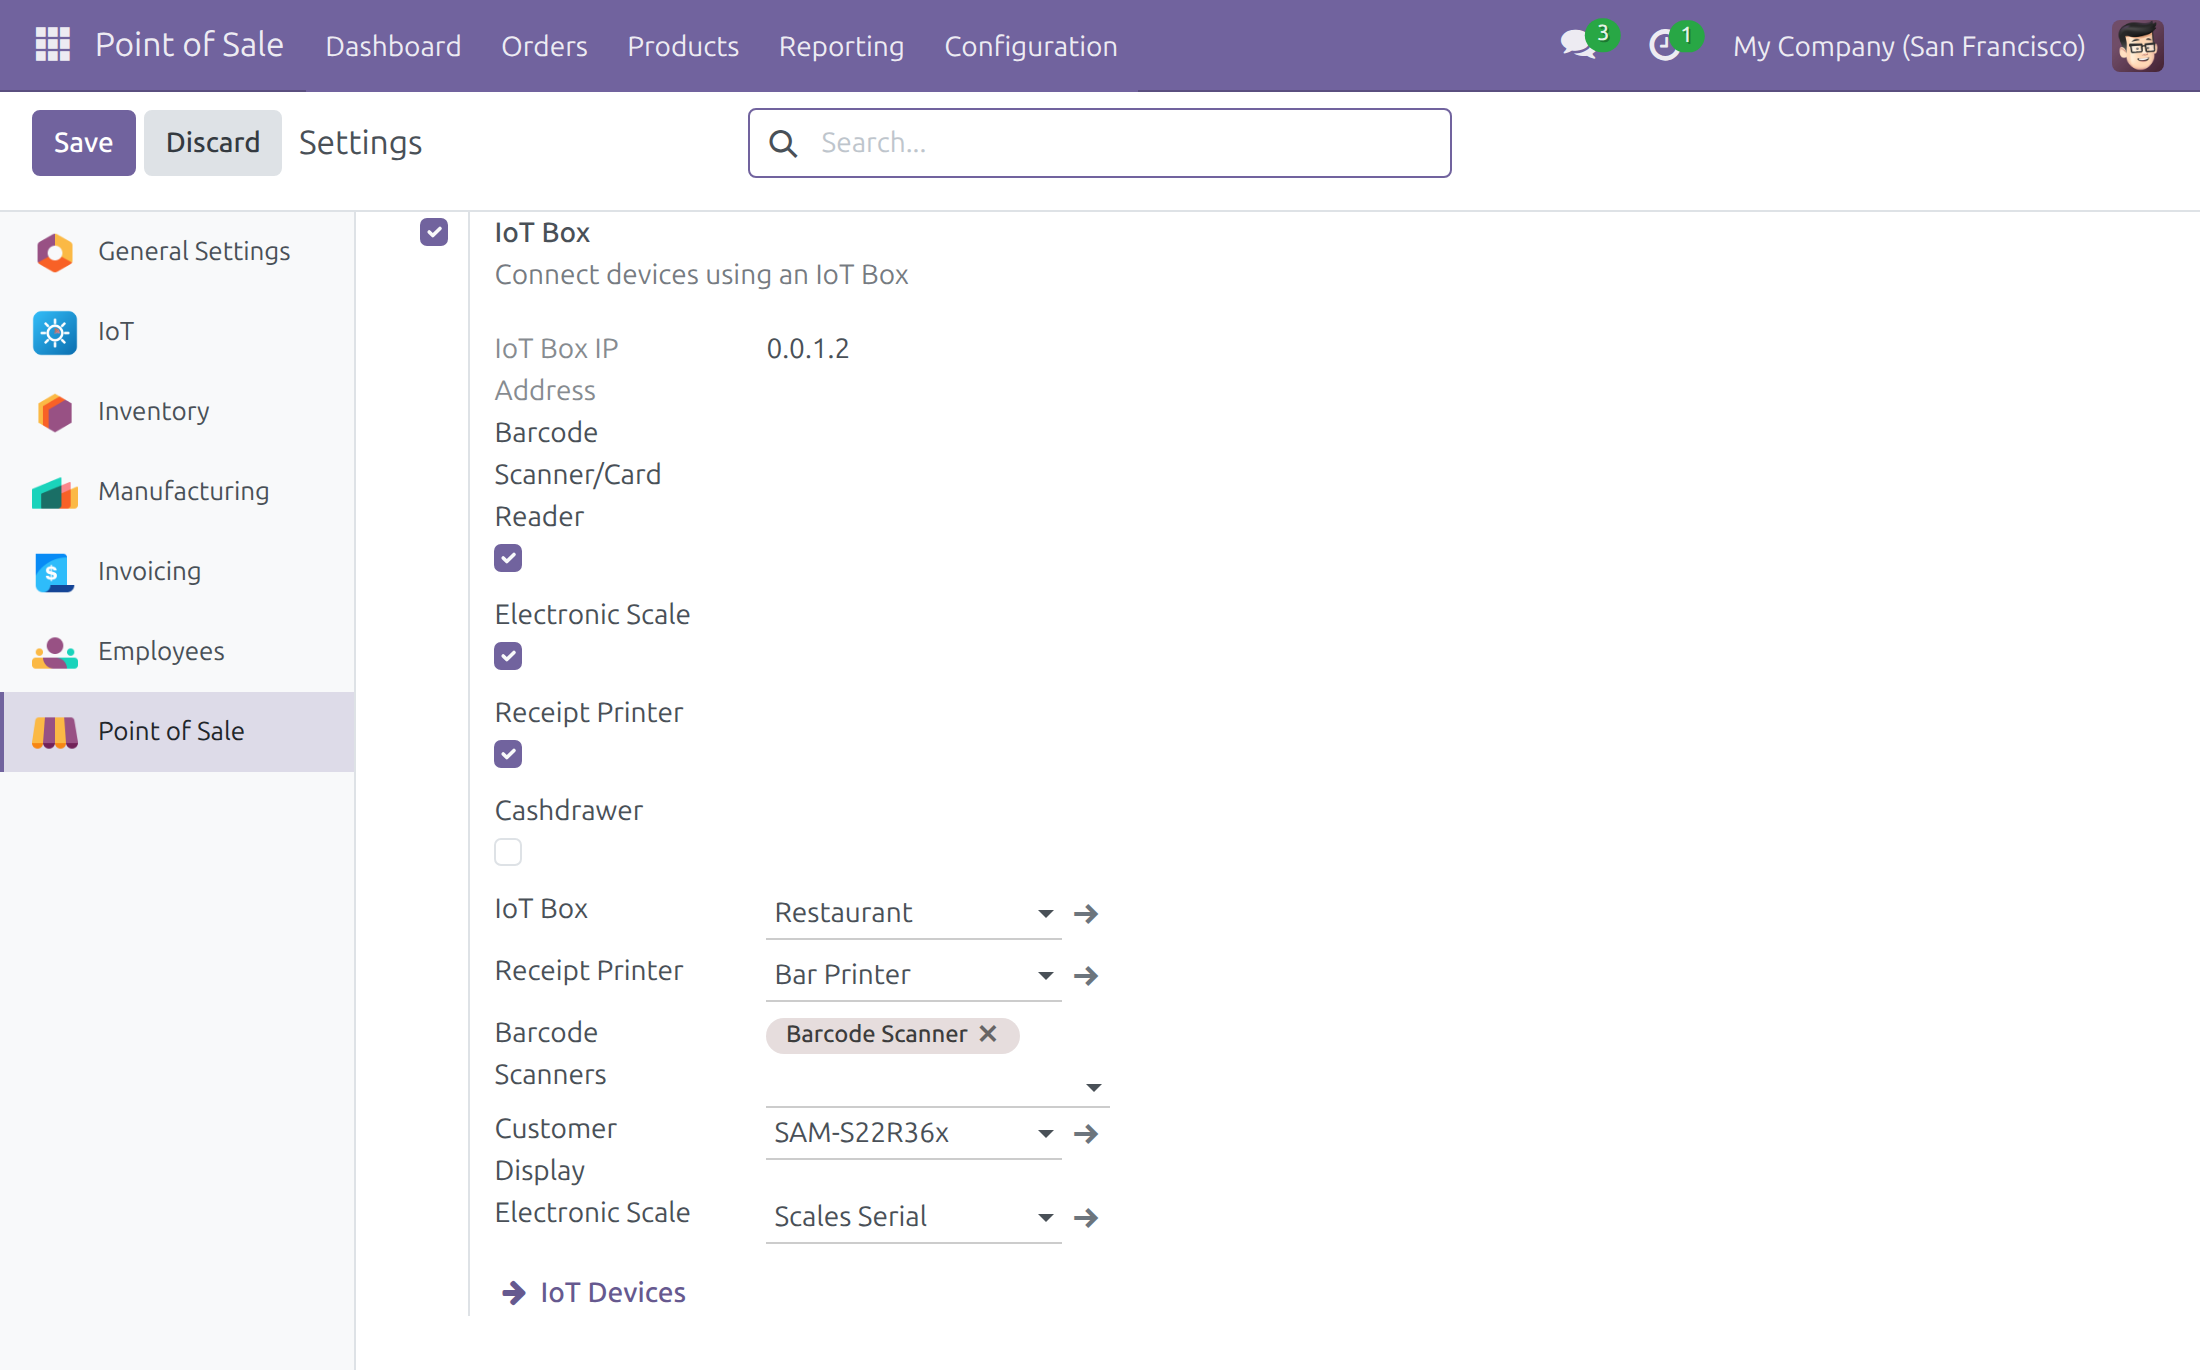Select Point of Sale settings in sidebar

pyautogui.click(x=178, y=732)
